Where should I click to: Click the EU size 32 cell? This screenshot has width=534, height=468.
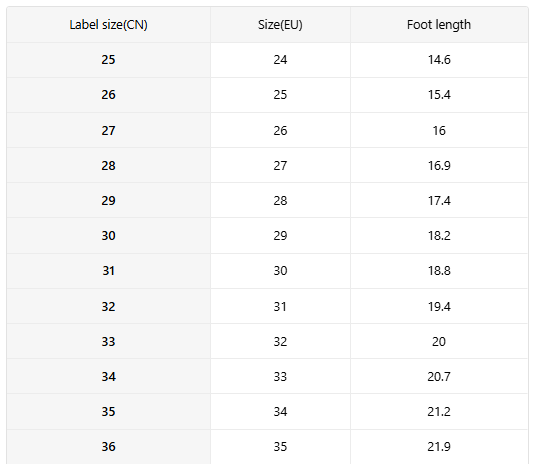(x=280, y=341)
